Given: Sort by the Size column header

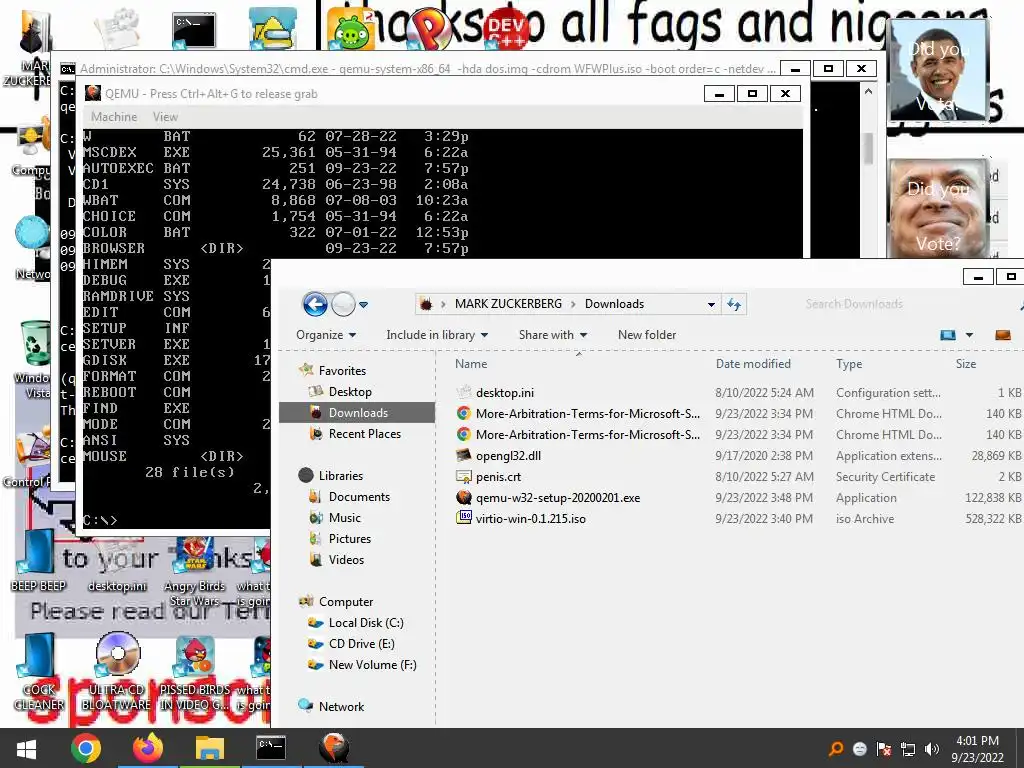Looking at the screenshot, I should coord(966,364).
